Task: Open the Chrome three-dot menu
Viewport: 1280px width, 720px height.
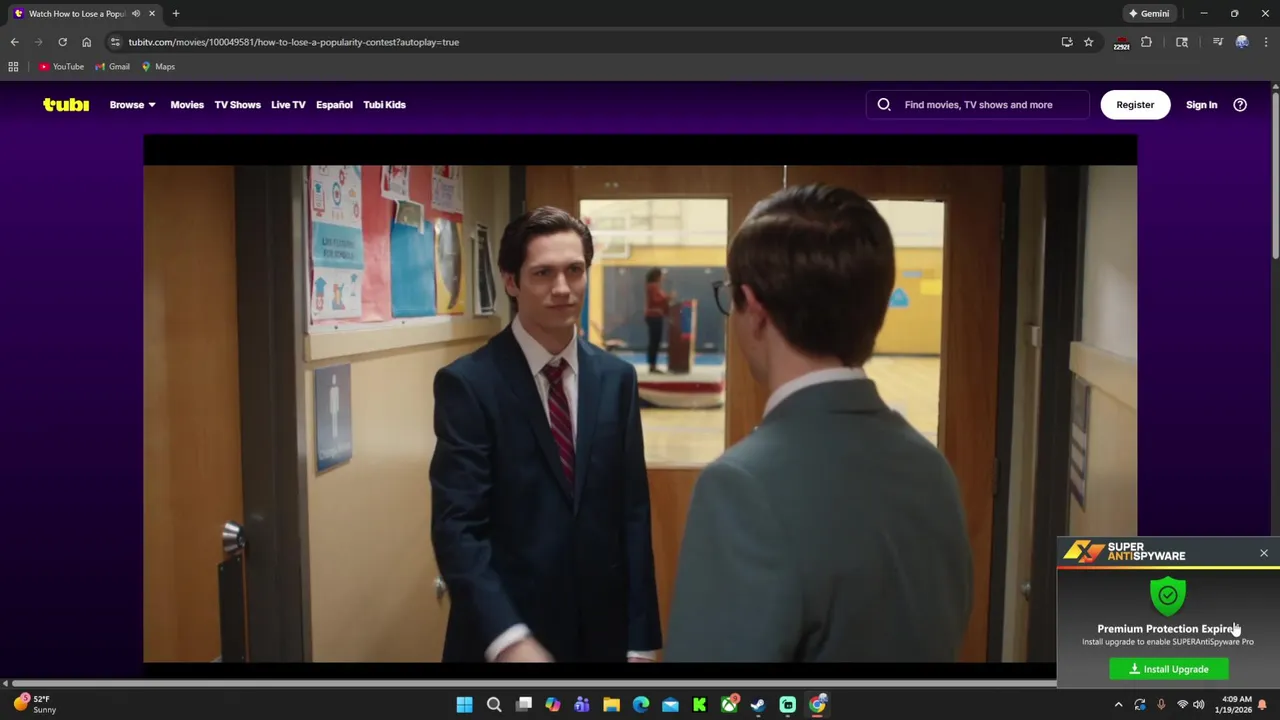Action: tap(1266, 42)
